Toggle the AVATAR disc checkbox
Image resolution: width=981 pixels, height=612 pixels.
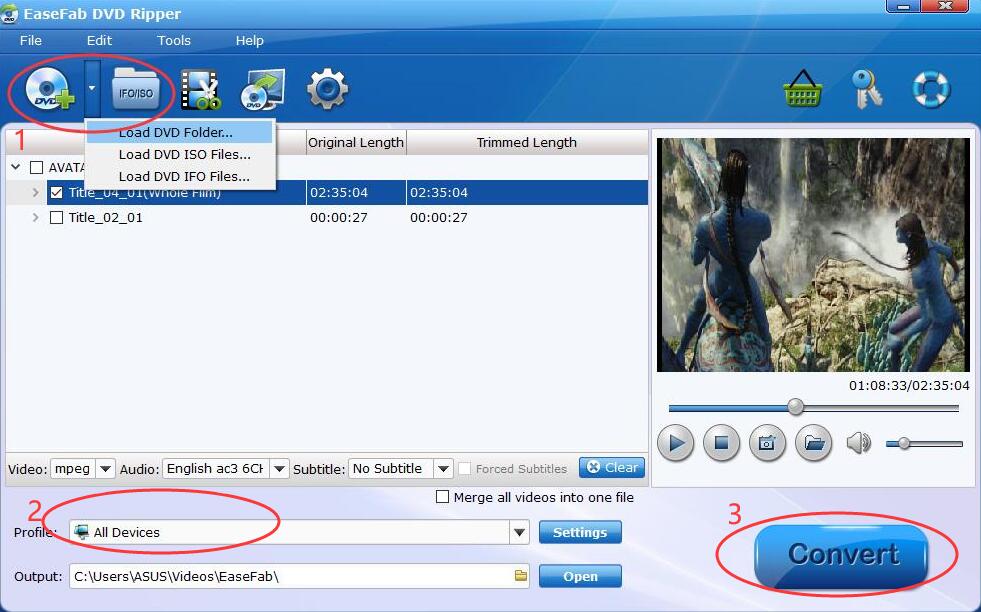point(37,168)
